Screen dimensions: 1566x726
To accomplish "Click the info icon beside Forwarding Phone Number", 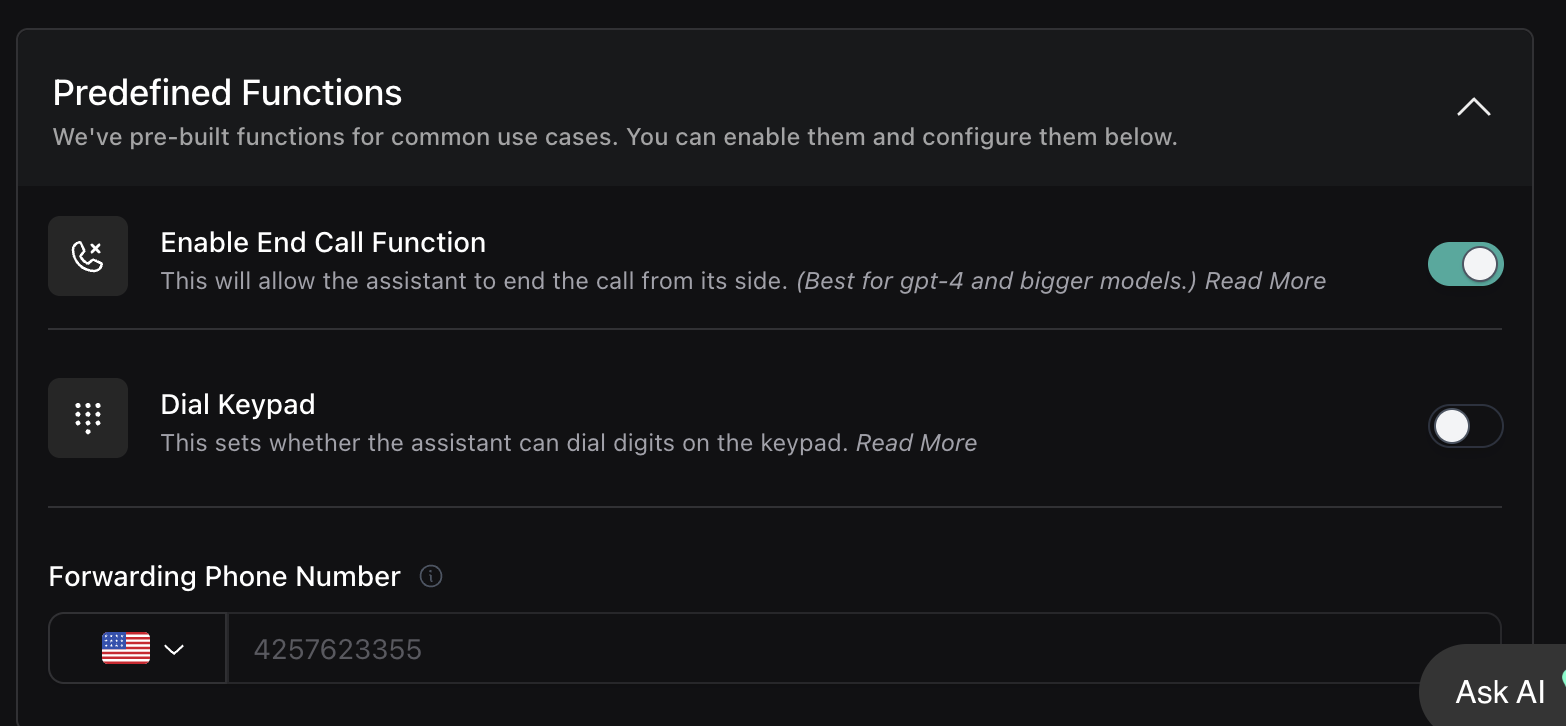I will [431, 577].
